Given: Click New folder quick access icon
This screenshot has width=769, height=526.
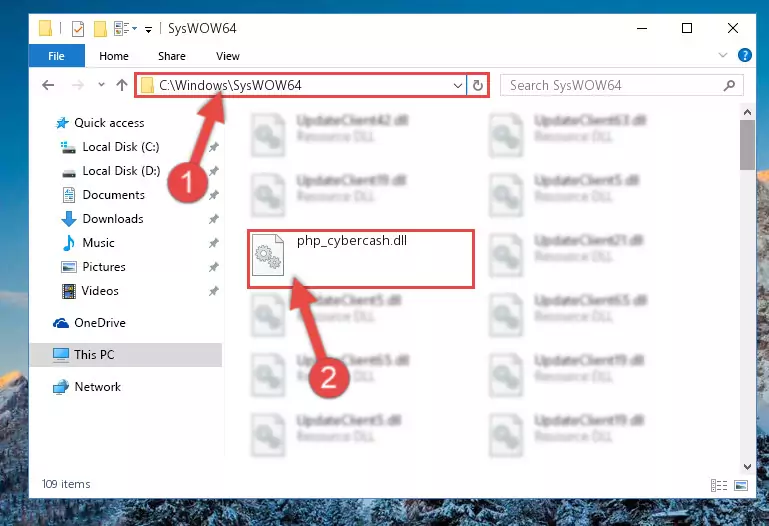Looking at the screenshot, I should (x=100, y=29).
